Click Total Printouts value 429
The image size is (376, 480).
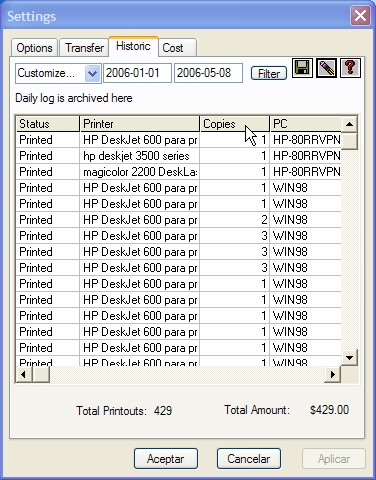coord(163,411)
